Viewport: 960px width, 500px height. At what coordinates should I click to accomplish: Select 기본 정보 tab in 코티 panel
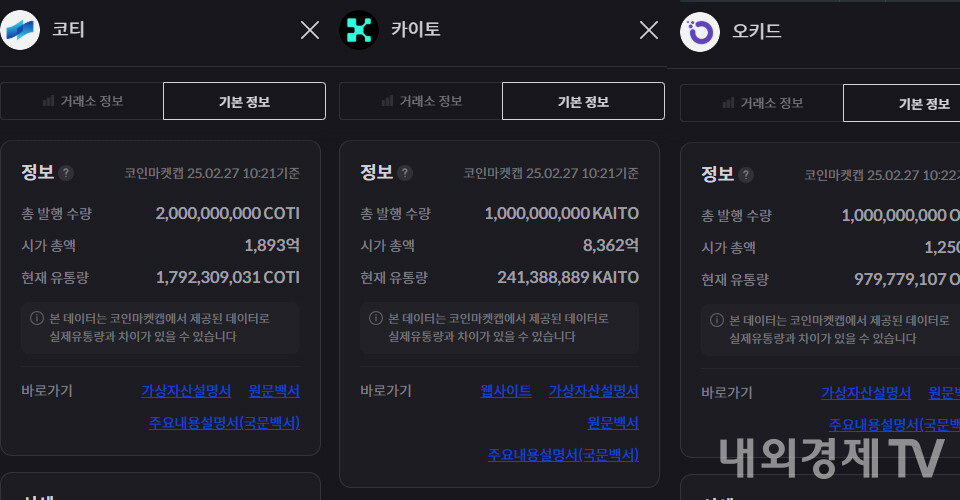pyautogui.click(x=244, y=101)
